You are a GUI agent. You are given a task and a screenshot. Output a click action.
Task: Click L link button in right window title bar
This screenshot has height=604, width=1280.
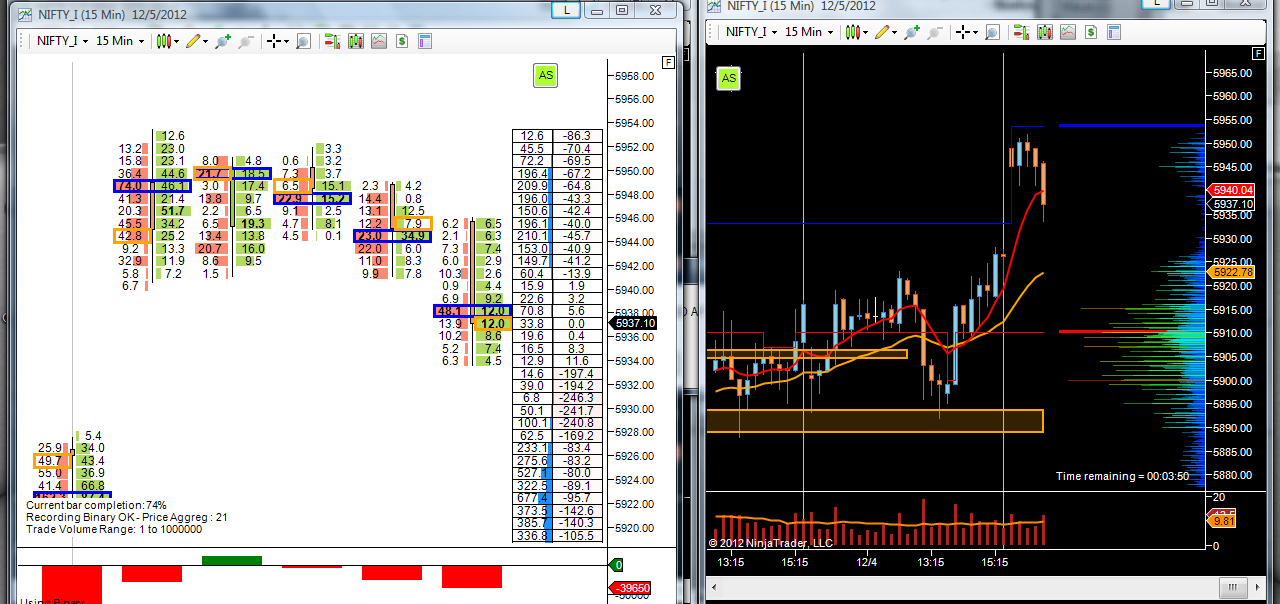coord(1158,3)
